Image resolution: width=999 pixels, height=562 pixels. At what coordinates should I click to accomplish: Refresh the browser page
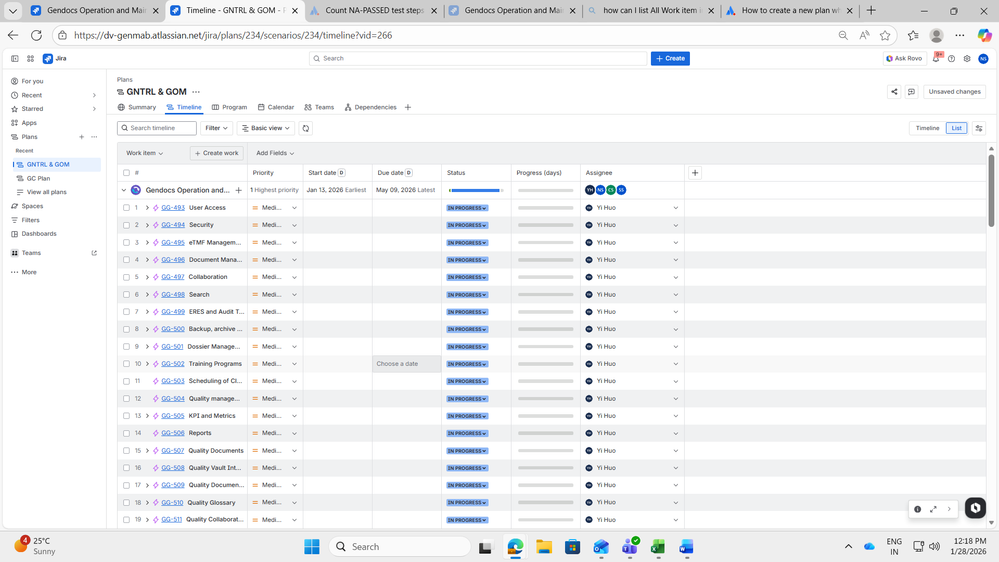pos(36,36)
